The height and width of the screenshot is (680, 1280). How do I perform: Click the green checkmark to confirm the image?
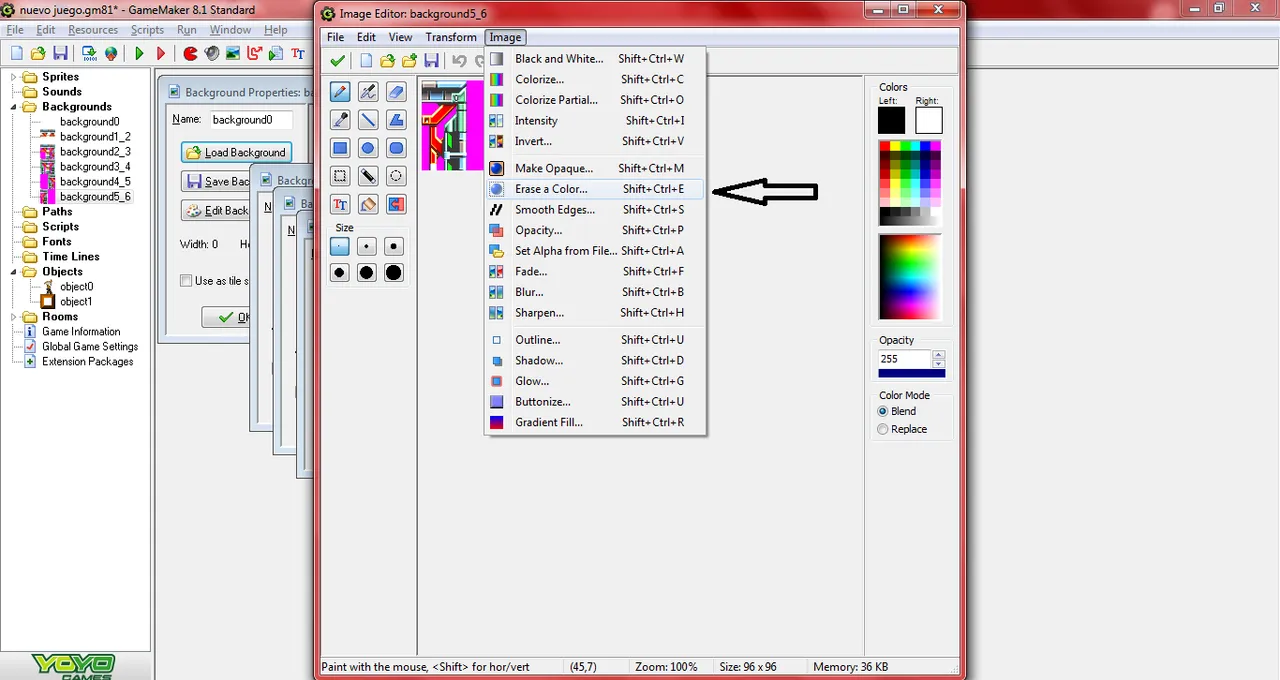tap(338, 61)
